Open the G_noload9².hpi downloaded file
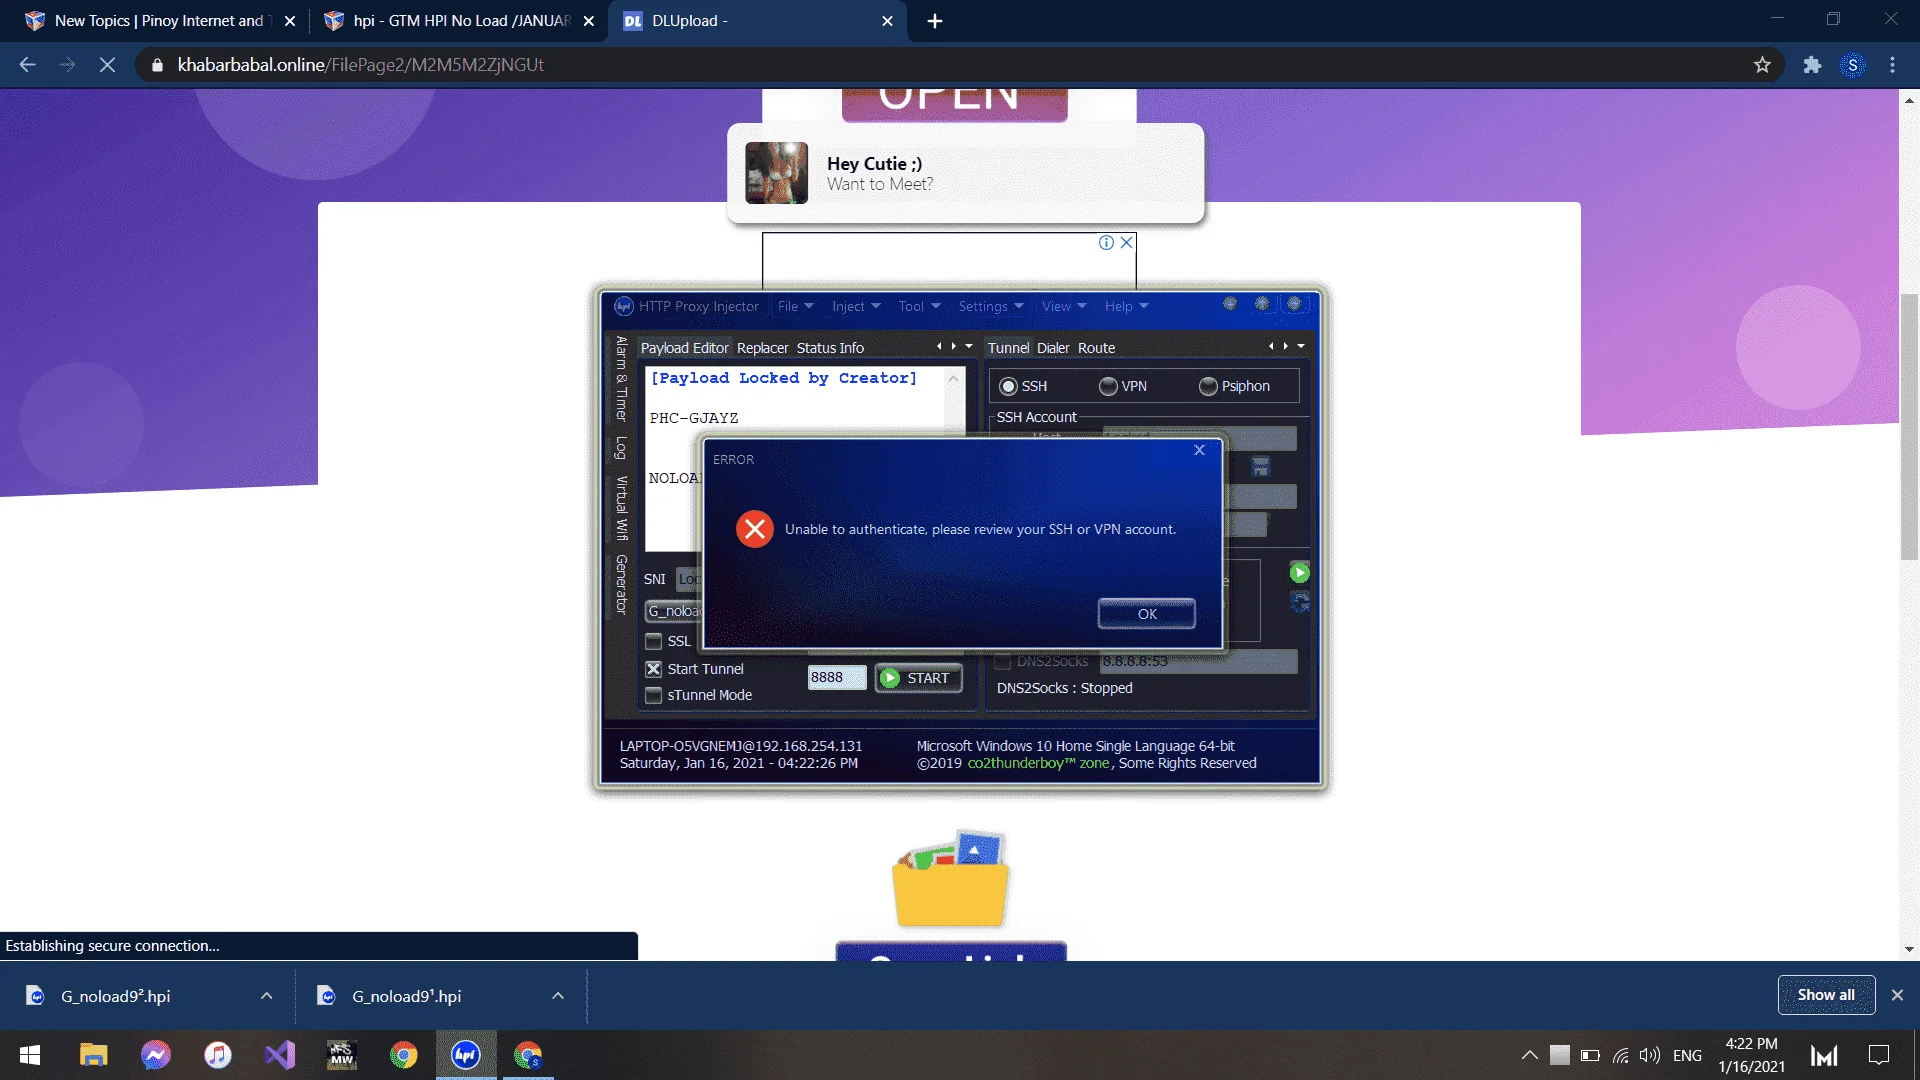Image resolution: width=1920 pixels, height=1080 pixels. (116, 996)
